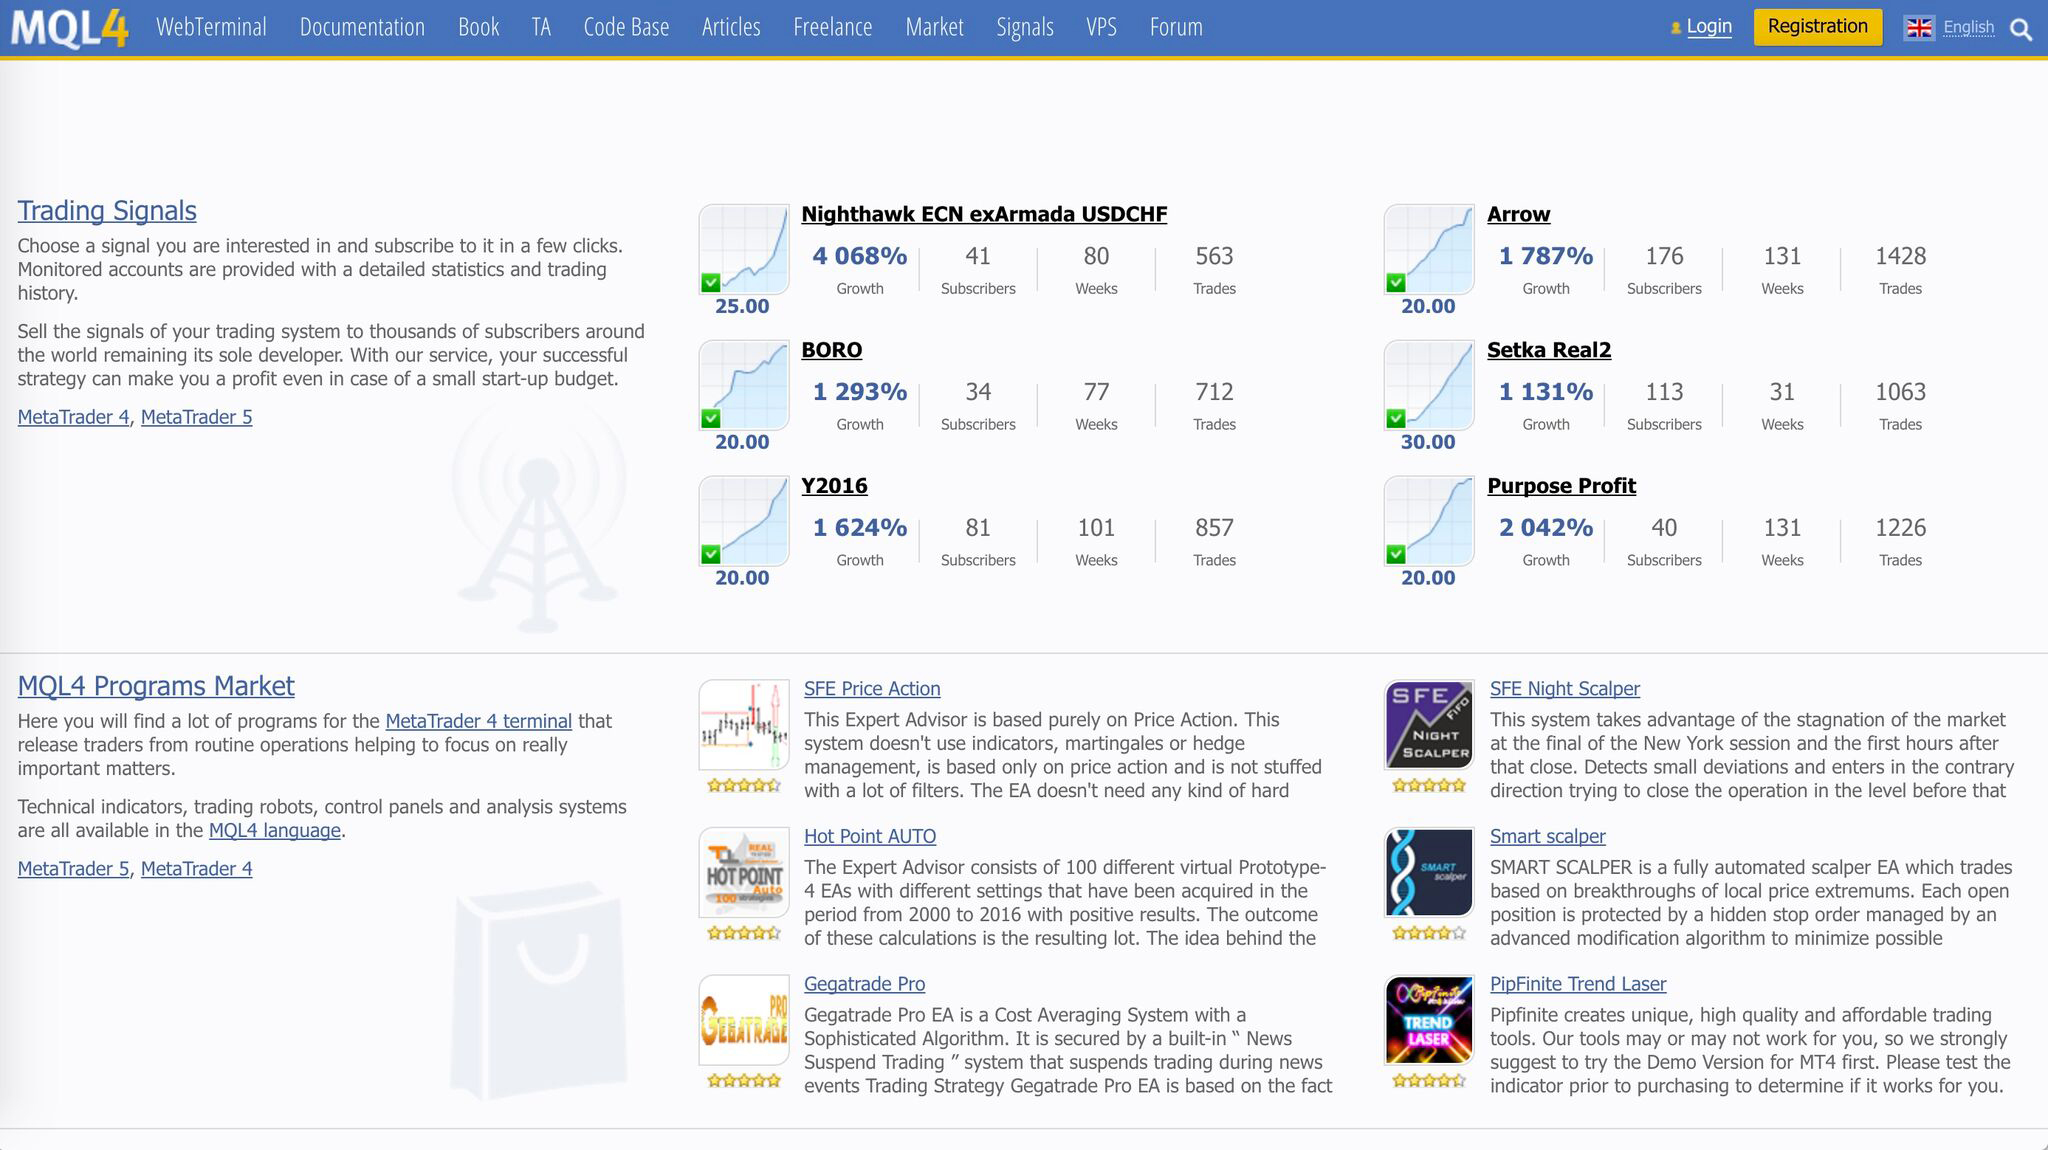Click the 30.00 price under Setka Real2

click(x=1428, y=442)
